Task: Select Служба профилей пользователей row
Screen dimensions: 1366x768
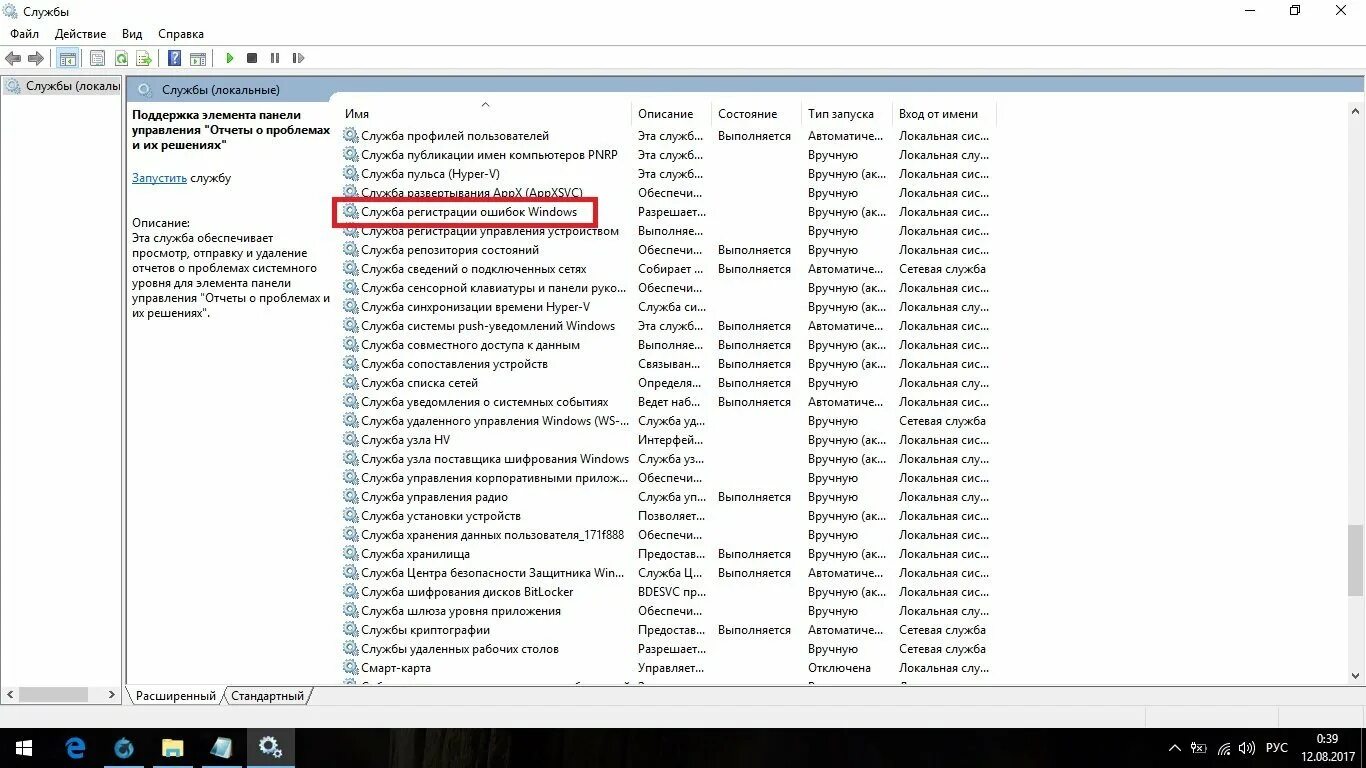Action: coord(668,136)
